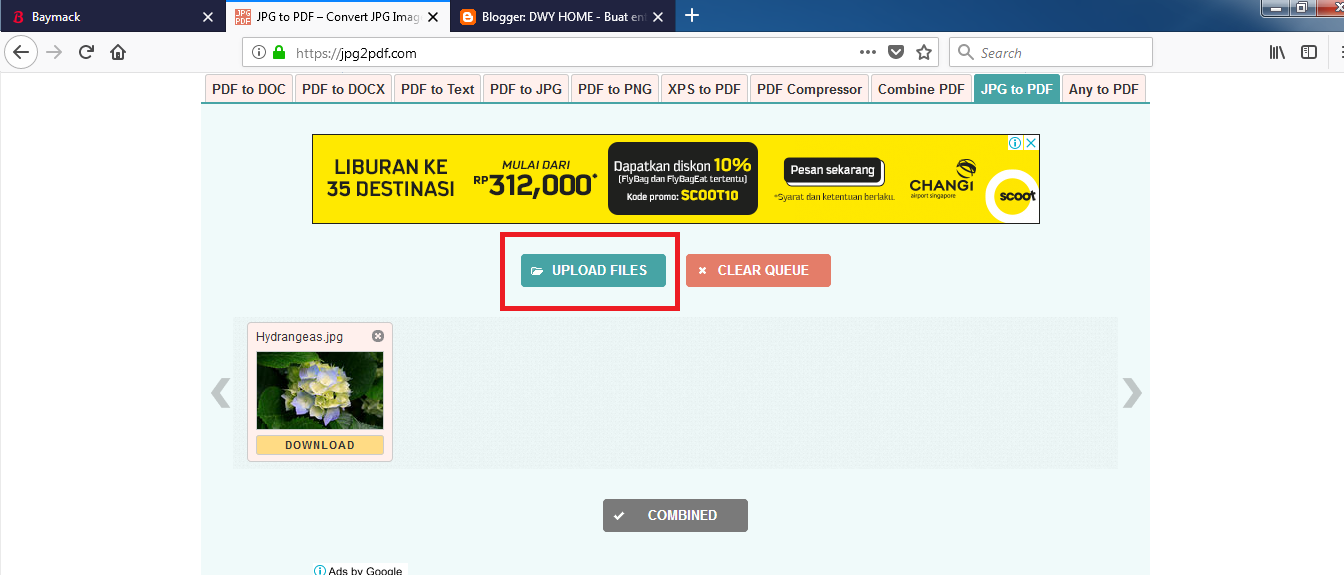Remove Hydrangeas.jpg from the queue
Screen dimensions: 1344x575
378,336
